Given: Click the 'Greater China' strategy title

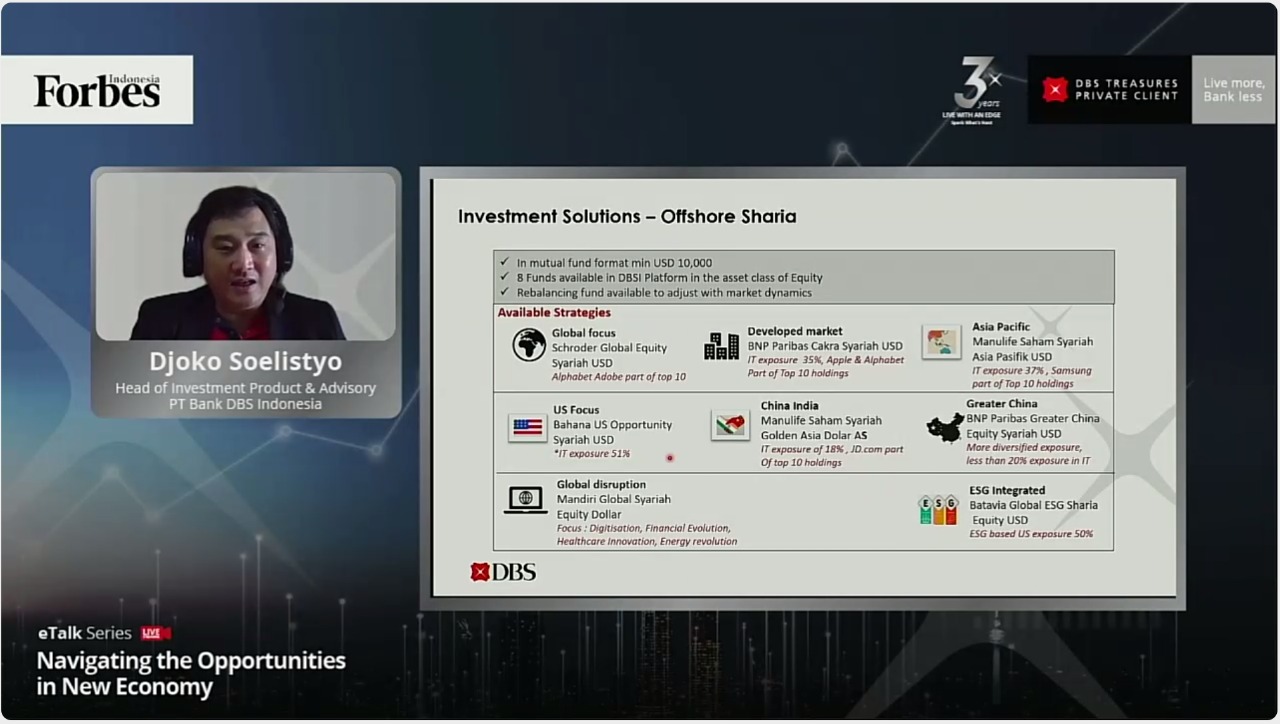Looking at the screenshot, I should (1002, 404).
